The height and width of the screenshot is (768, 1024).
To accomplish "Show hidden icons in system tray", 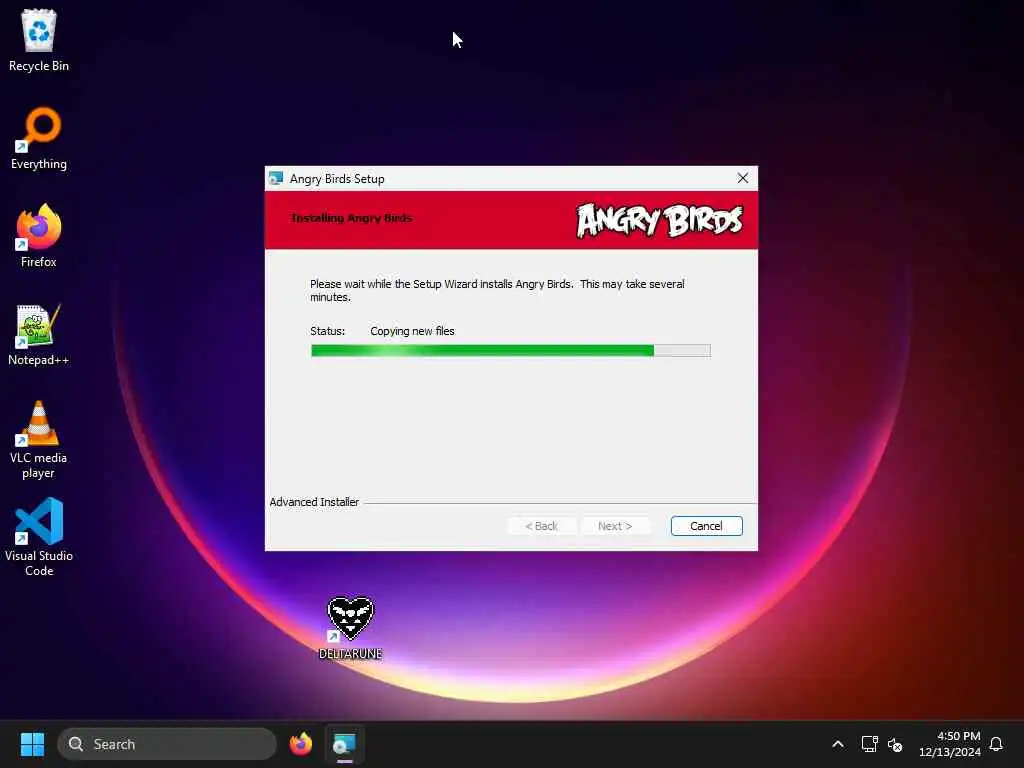I will [838, 744].
